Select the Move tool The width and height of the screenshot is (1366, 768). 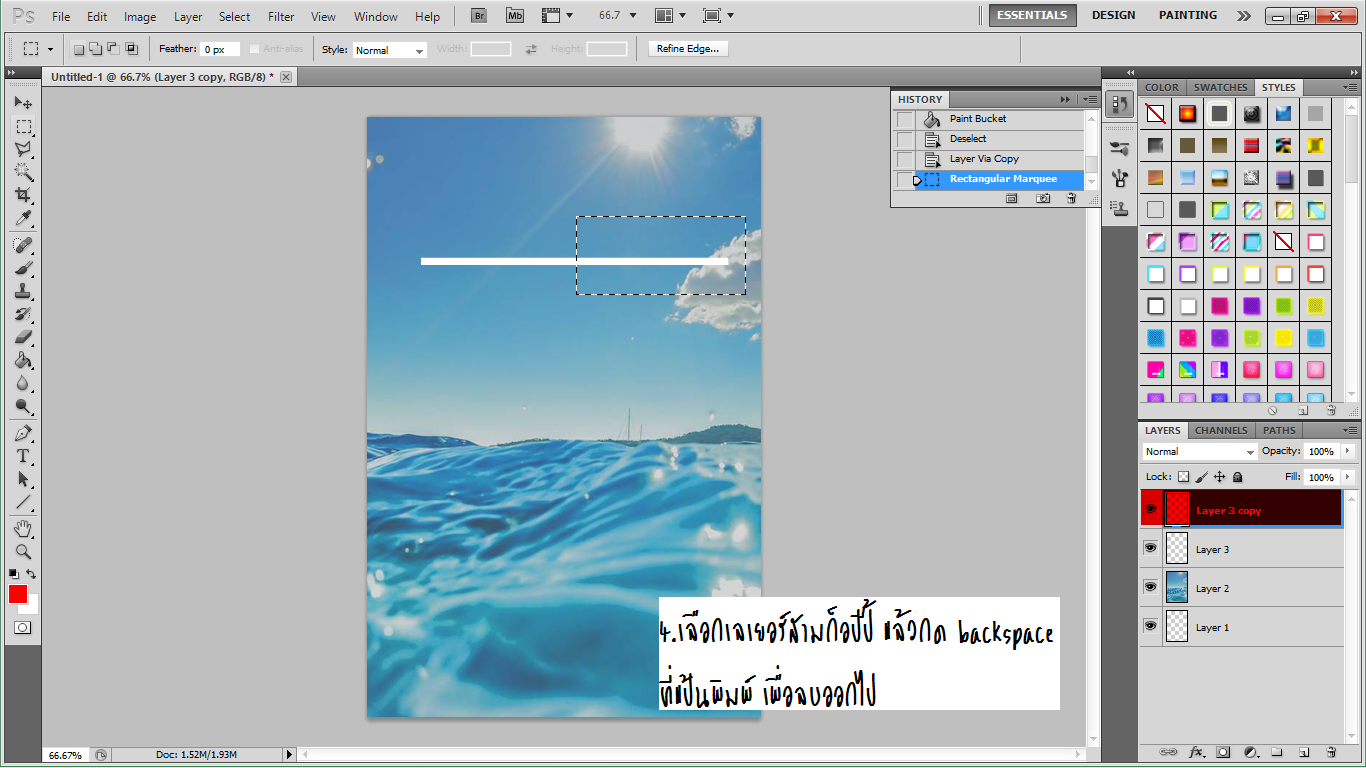point(23,102)
